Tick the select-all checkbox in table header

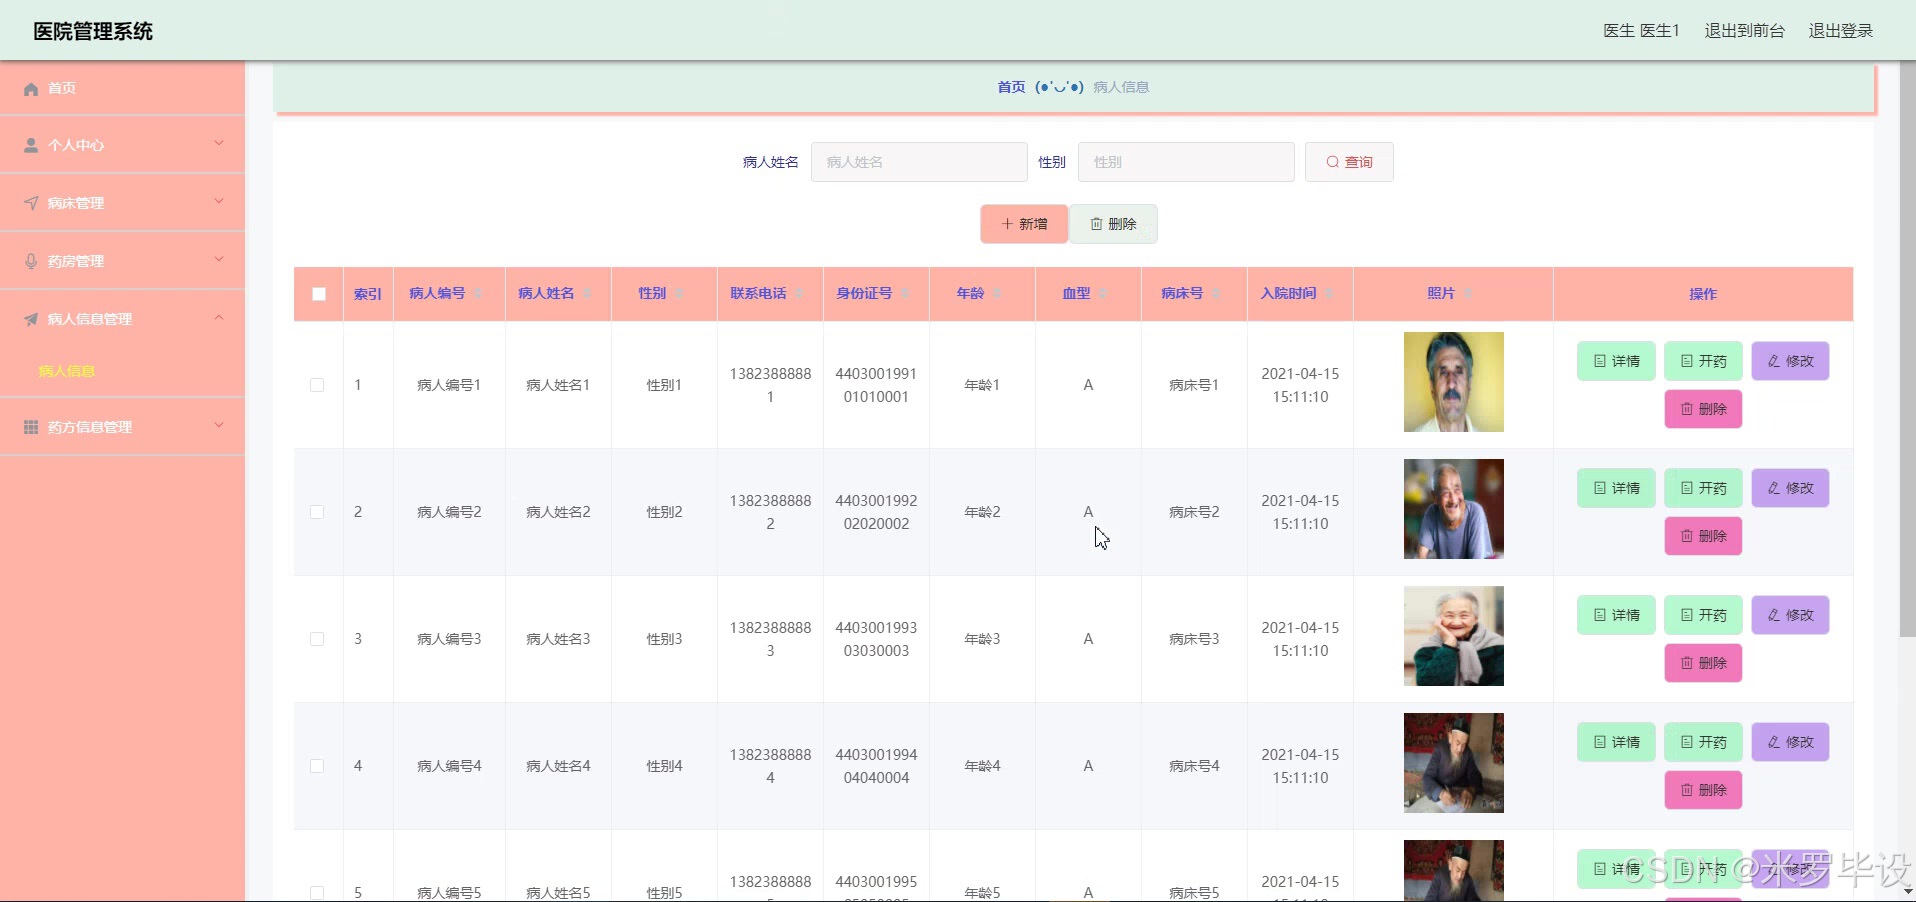319,294
